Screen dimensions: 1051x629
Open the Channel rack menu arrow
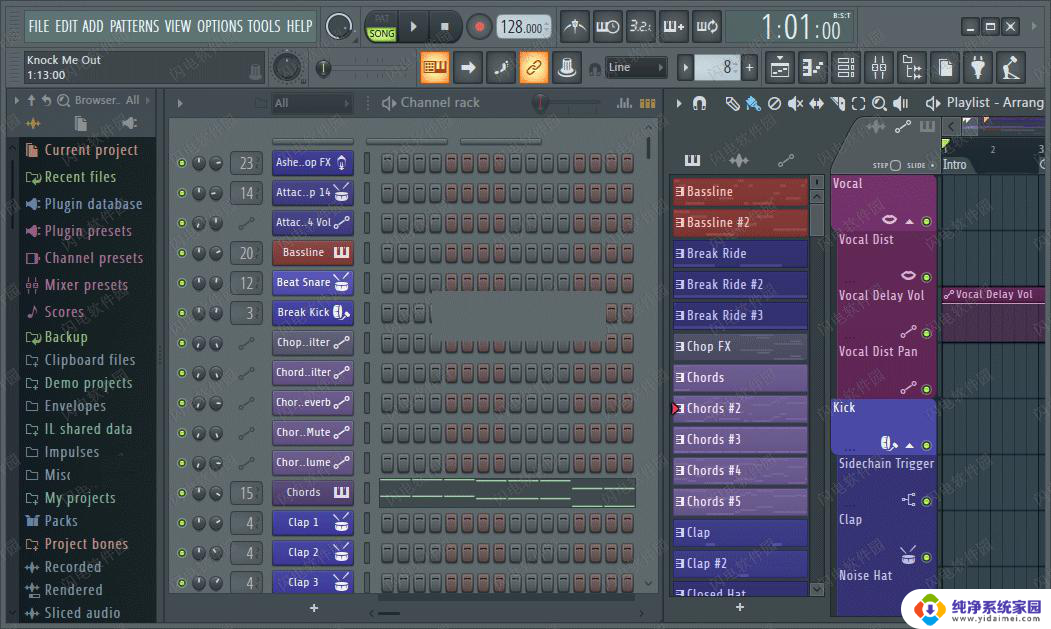point(180,103)
